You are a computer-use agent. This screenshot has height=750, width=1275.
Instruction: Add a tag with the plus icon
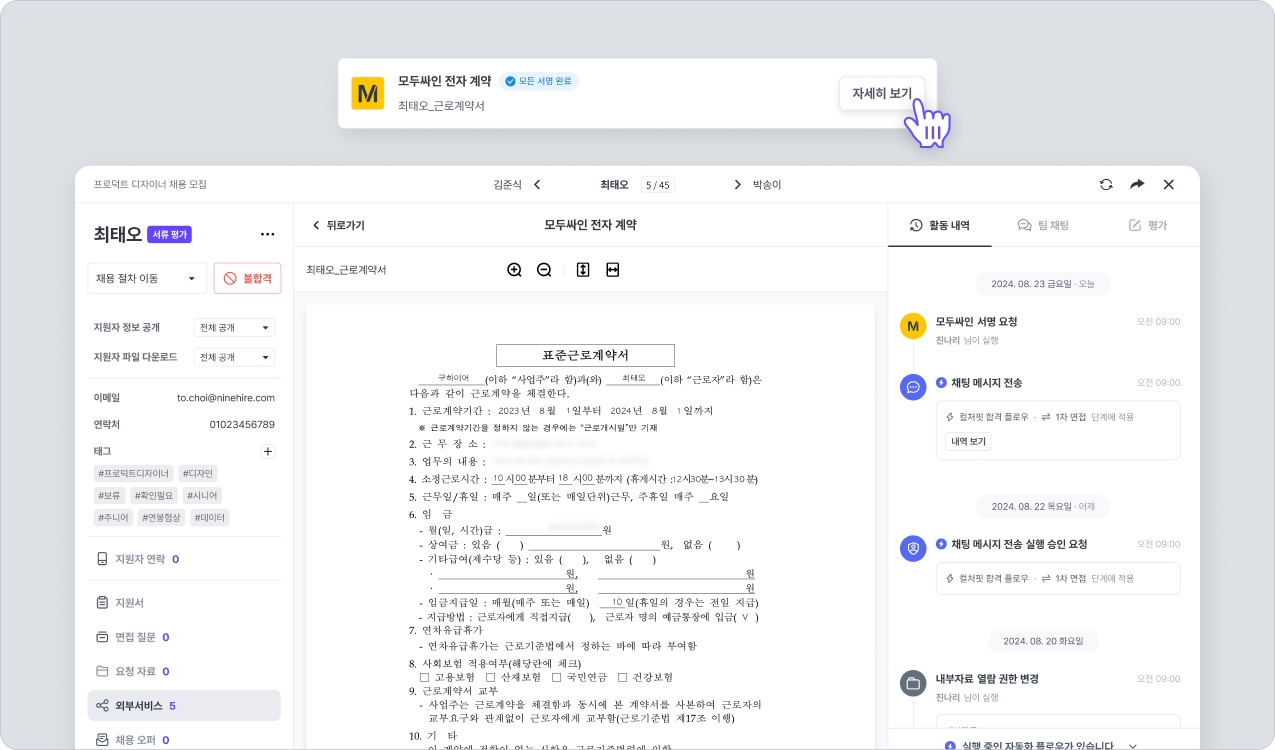[x=268, y=451]
